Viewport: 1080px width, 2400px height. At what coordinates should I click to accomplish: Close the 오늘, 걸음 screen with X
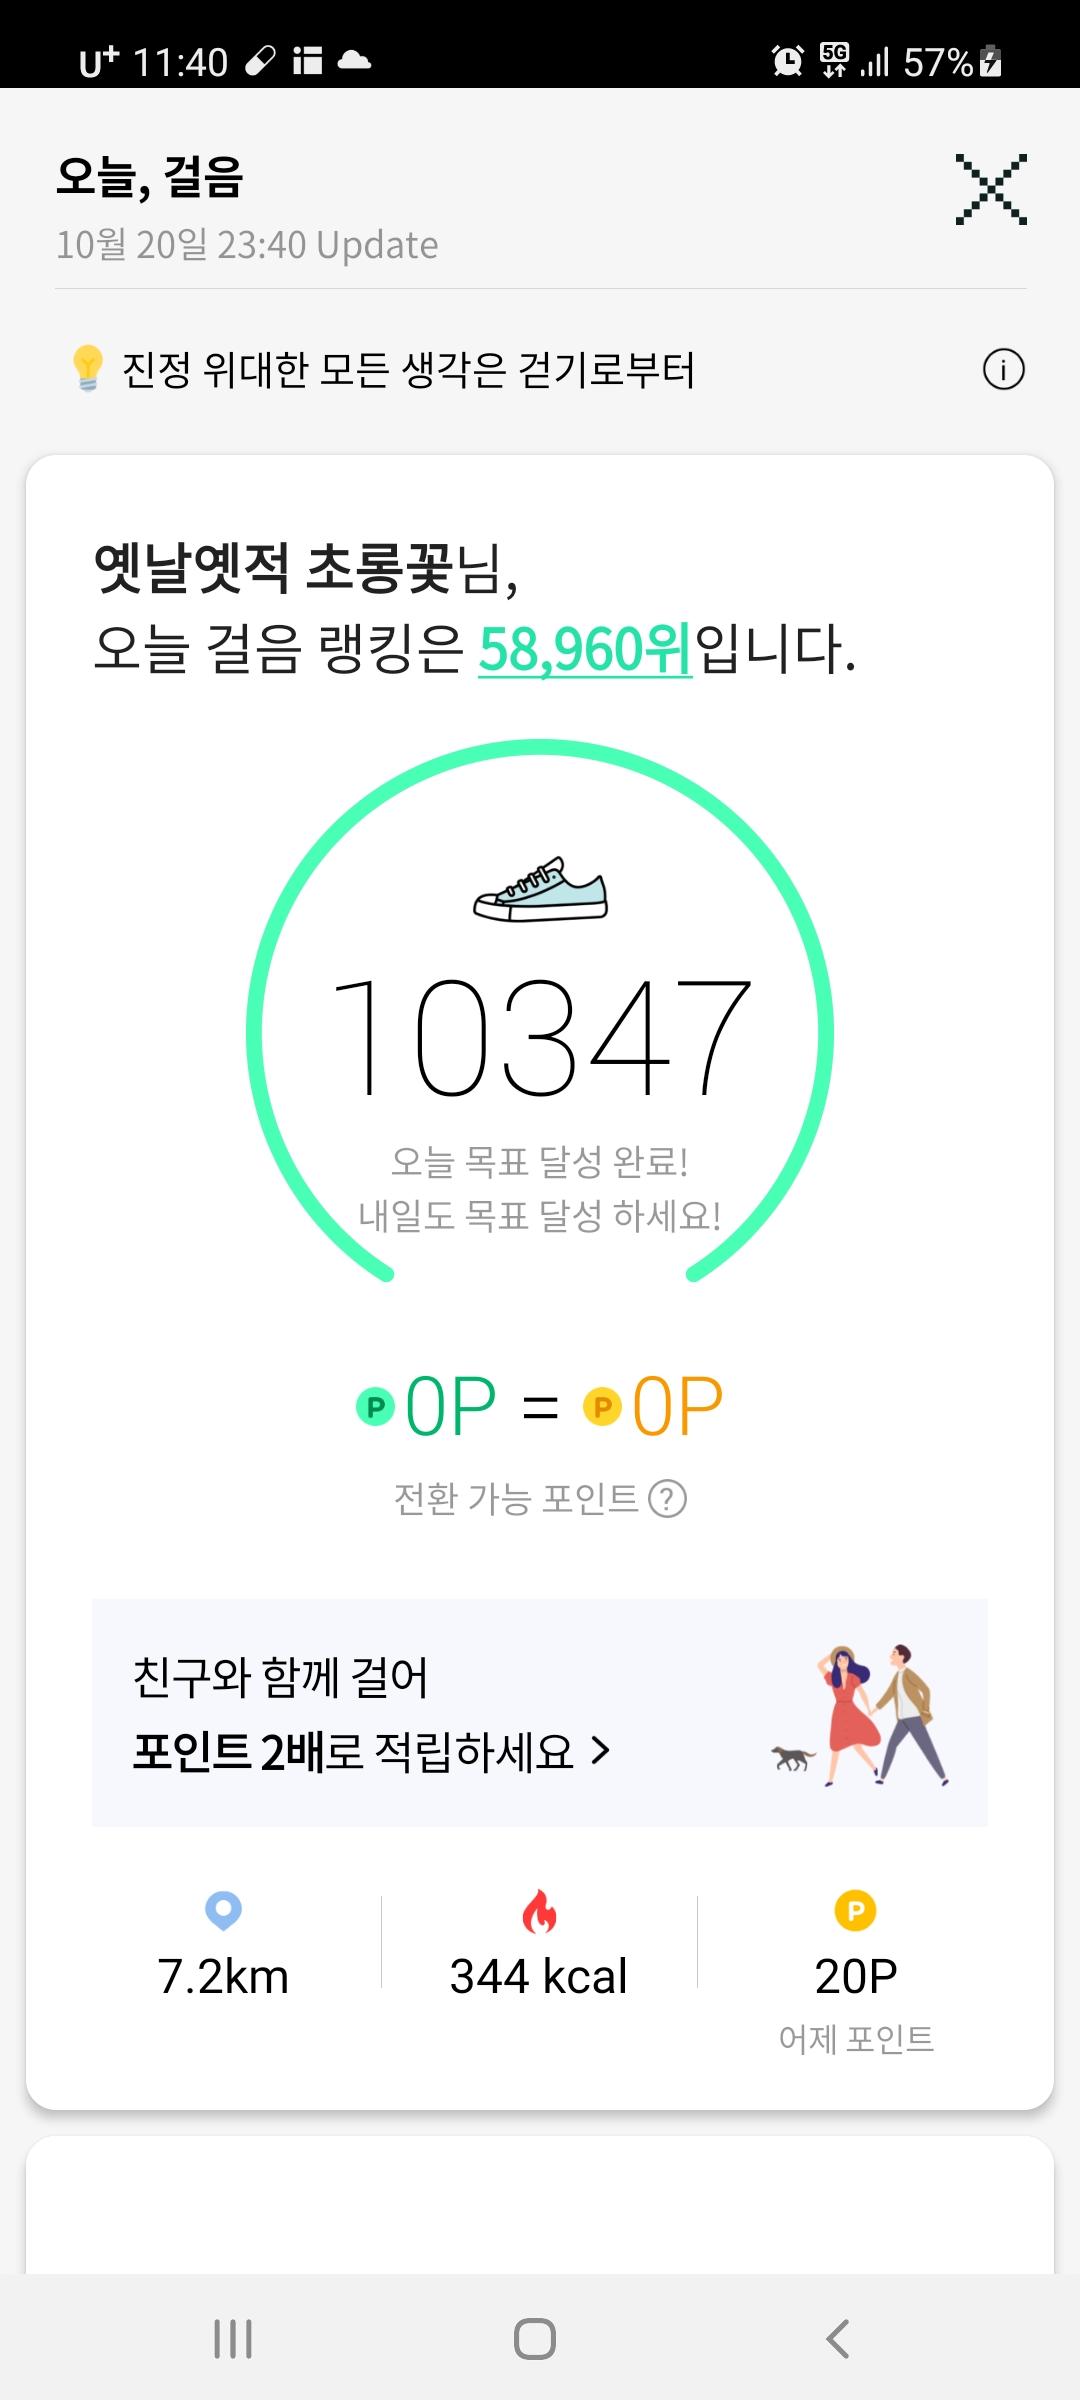(990, 189)
